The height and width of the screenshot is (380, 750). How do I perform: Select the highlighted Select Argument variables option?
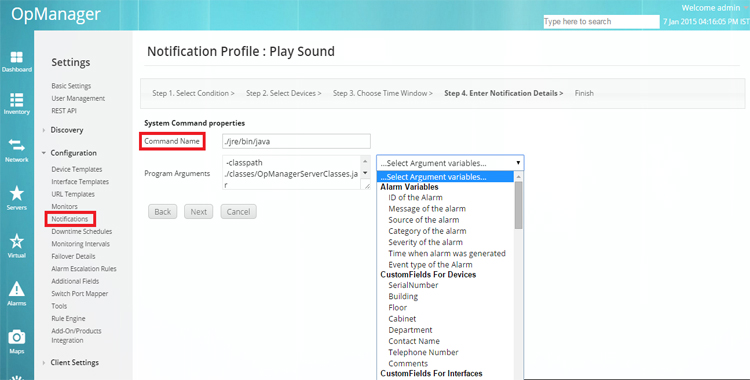coord(446,177)
